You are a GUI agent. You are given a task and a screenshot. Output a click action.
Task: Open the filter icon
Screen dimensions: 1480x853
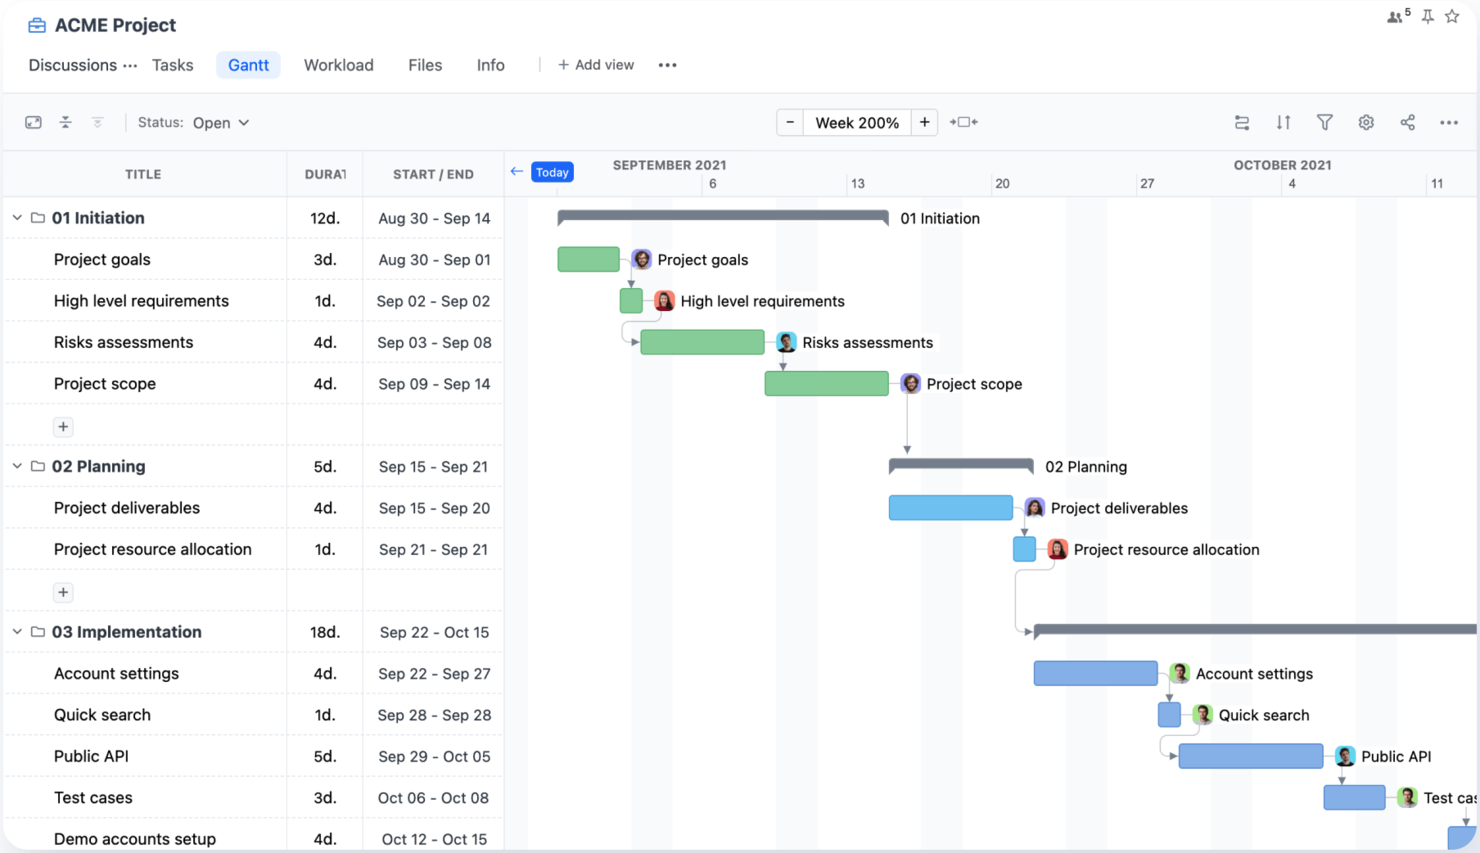tap(1324, 121)
